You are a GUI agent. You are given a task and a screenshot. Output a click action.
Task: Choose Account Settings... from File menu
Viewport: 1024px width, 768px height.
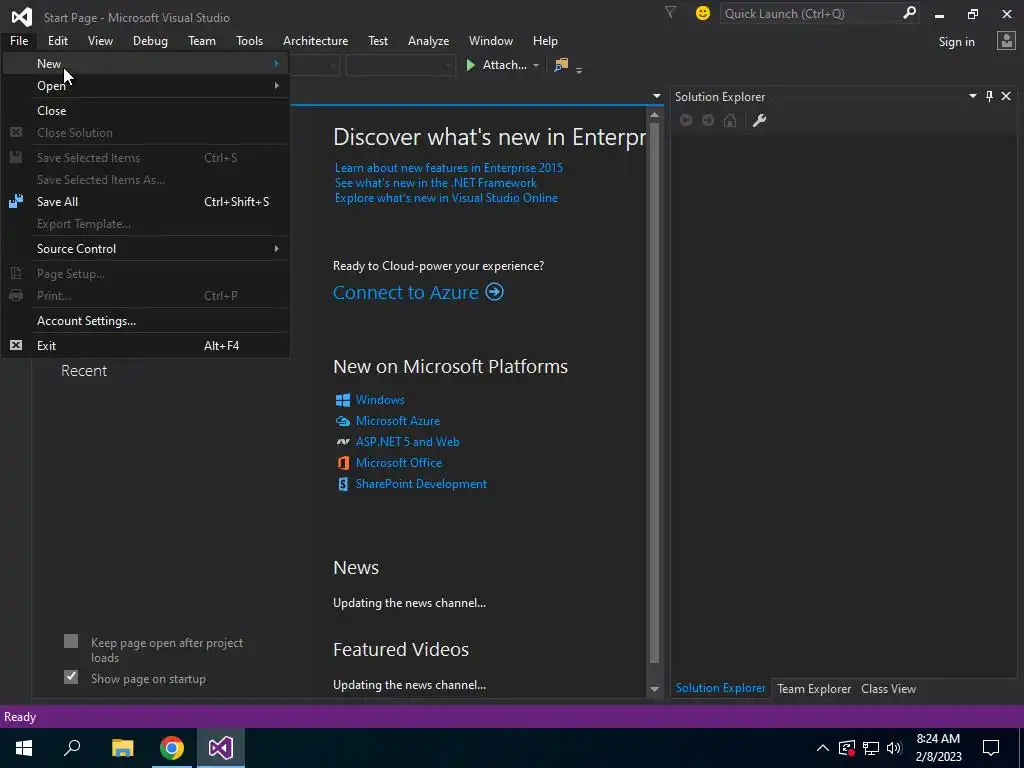(x=145, y=321)
